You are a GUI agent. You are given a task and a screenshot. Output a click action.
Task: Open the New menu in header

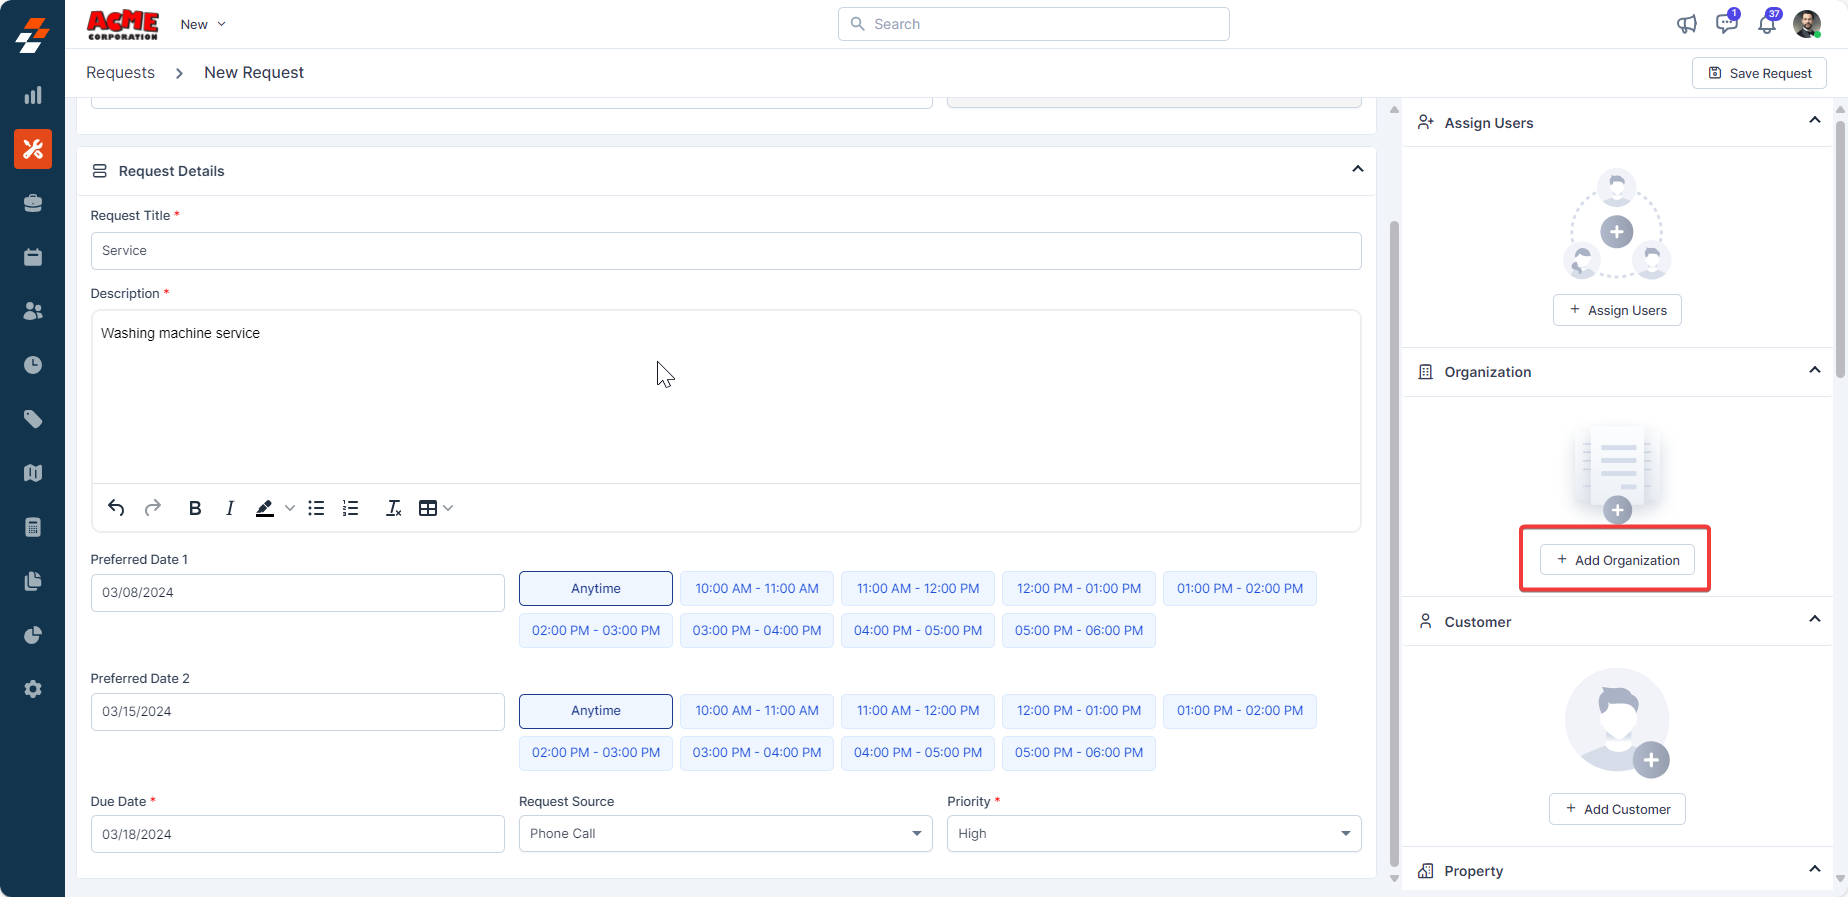point(203,24)
